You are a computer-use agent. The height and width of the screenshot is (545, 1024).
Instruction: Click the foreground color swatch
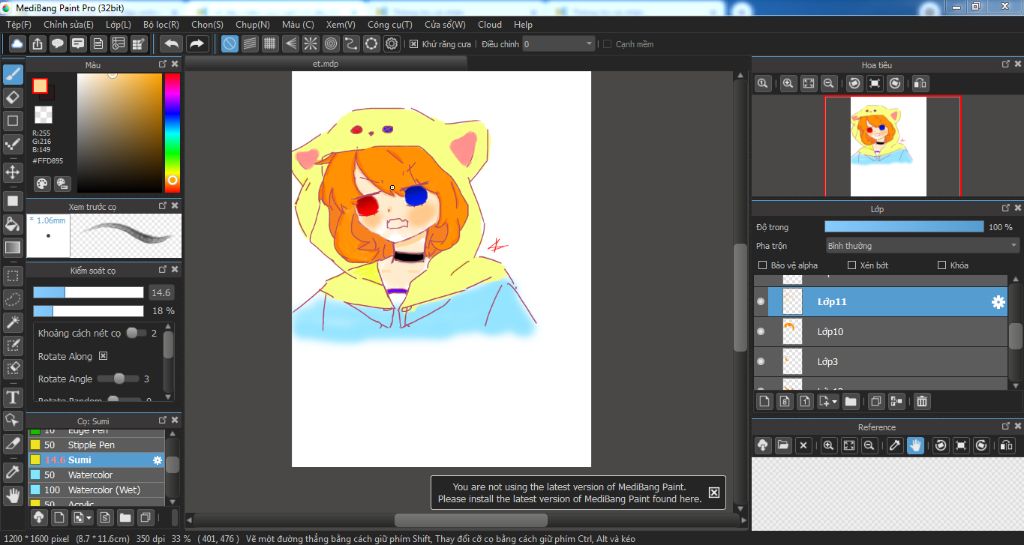tap(40, 86)
